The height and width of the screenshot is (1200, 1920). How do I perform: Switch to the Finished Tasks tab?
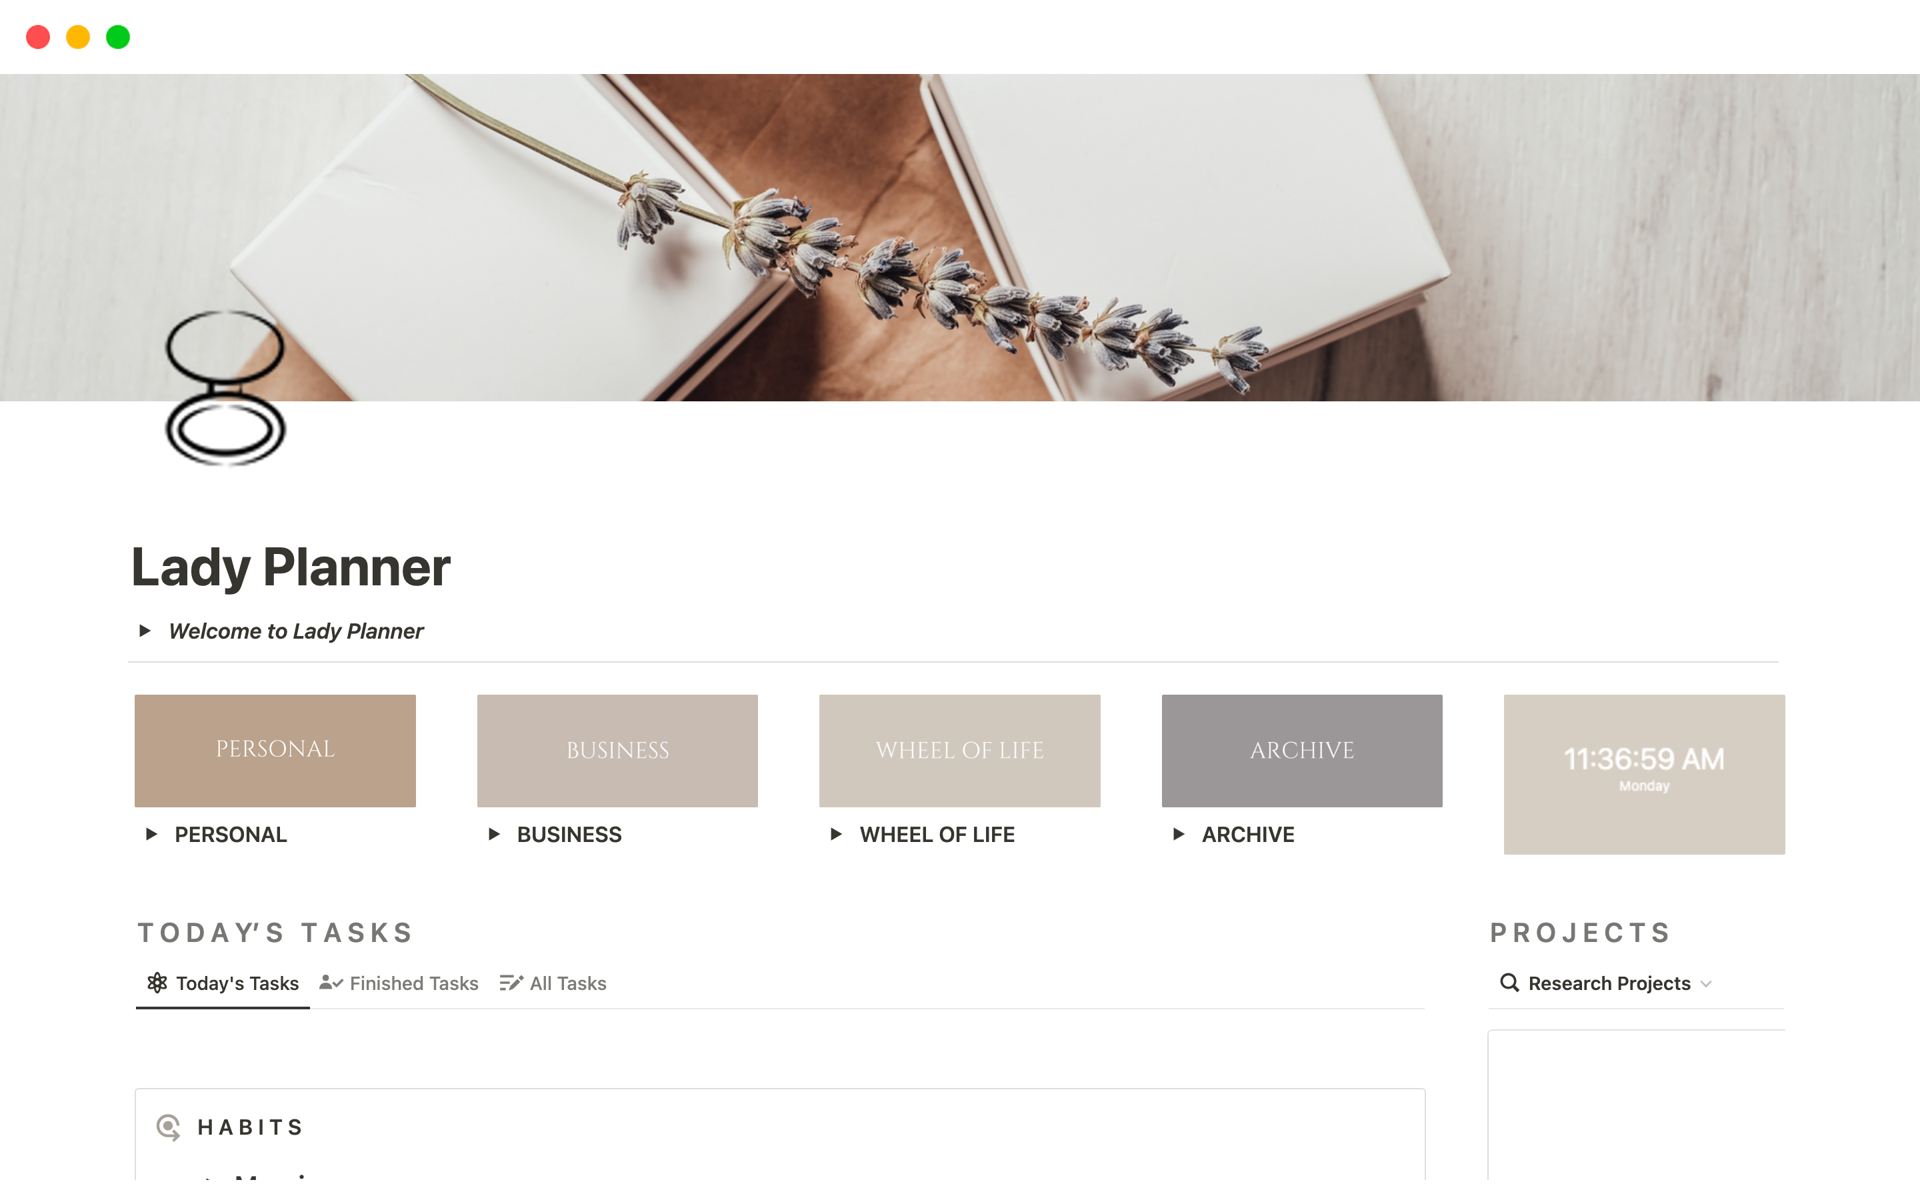click(399, 983)
